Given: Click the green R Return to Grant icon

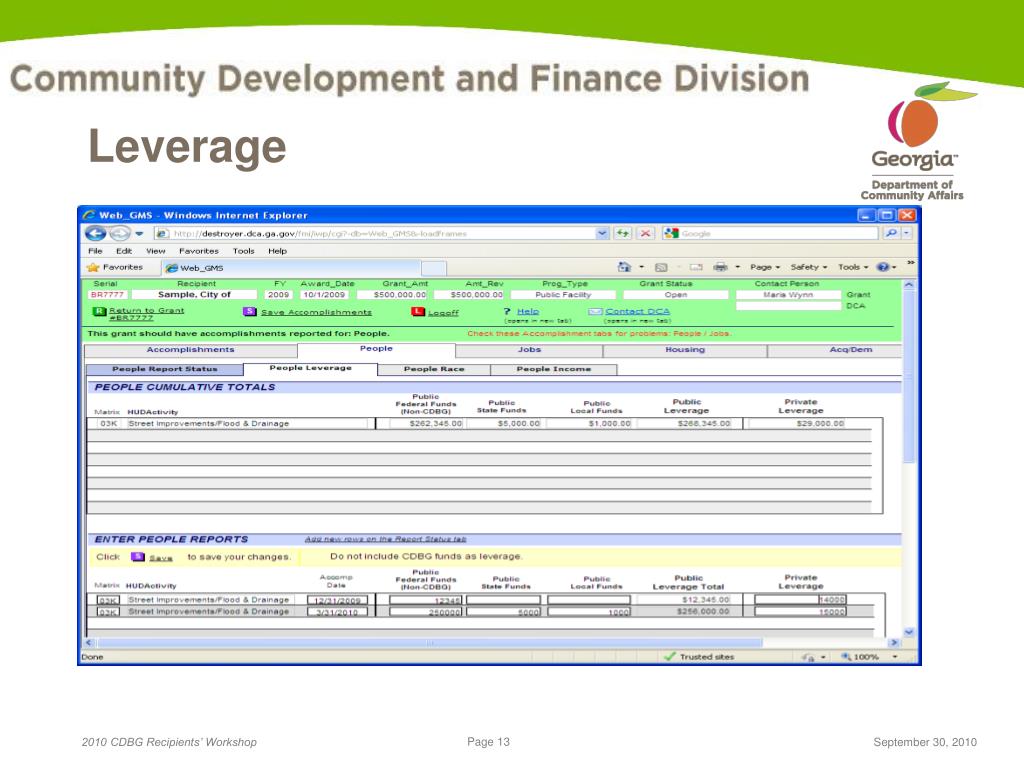Looking at the screenshot, I should click(99, 312).
